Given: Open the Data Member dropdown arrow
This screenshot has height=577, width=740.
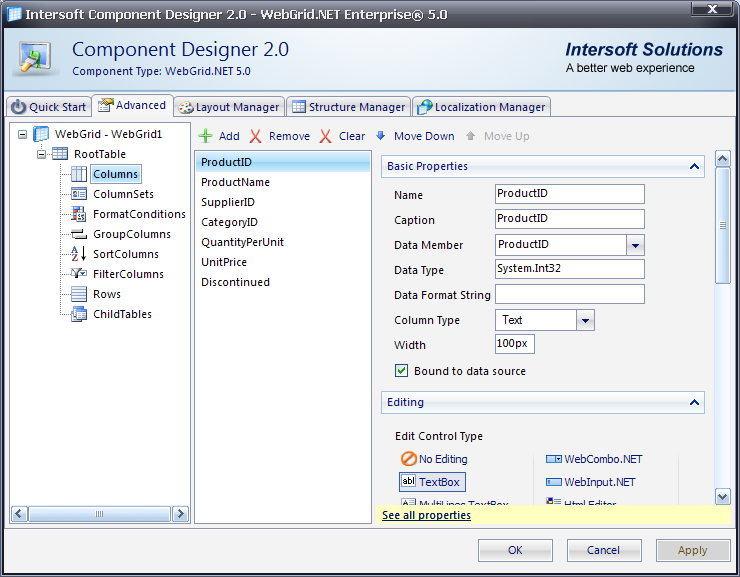Looking at the screenshot, I should click(x=635, y=245).
